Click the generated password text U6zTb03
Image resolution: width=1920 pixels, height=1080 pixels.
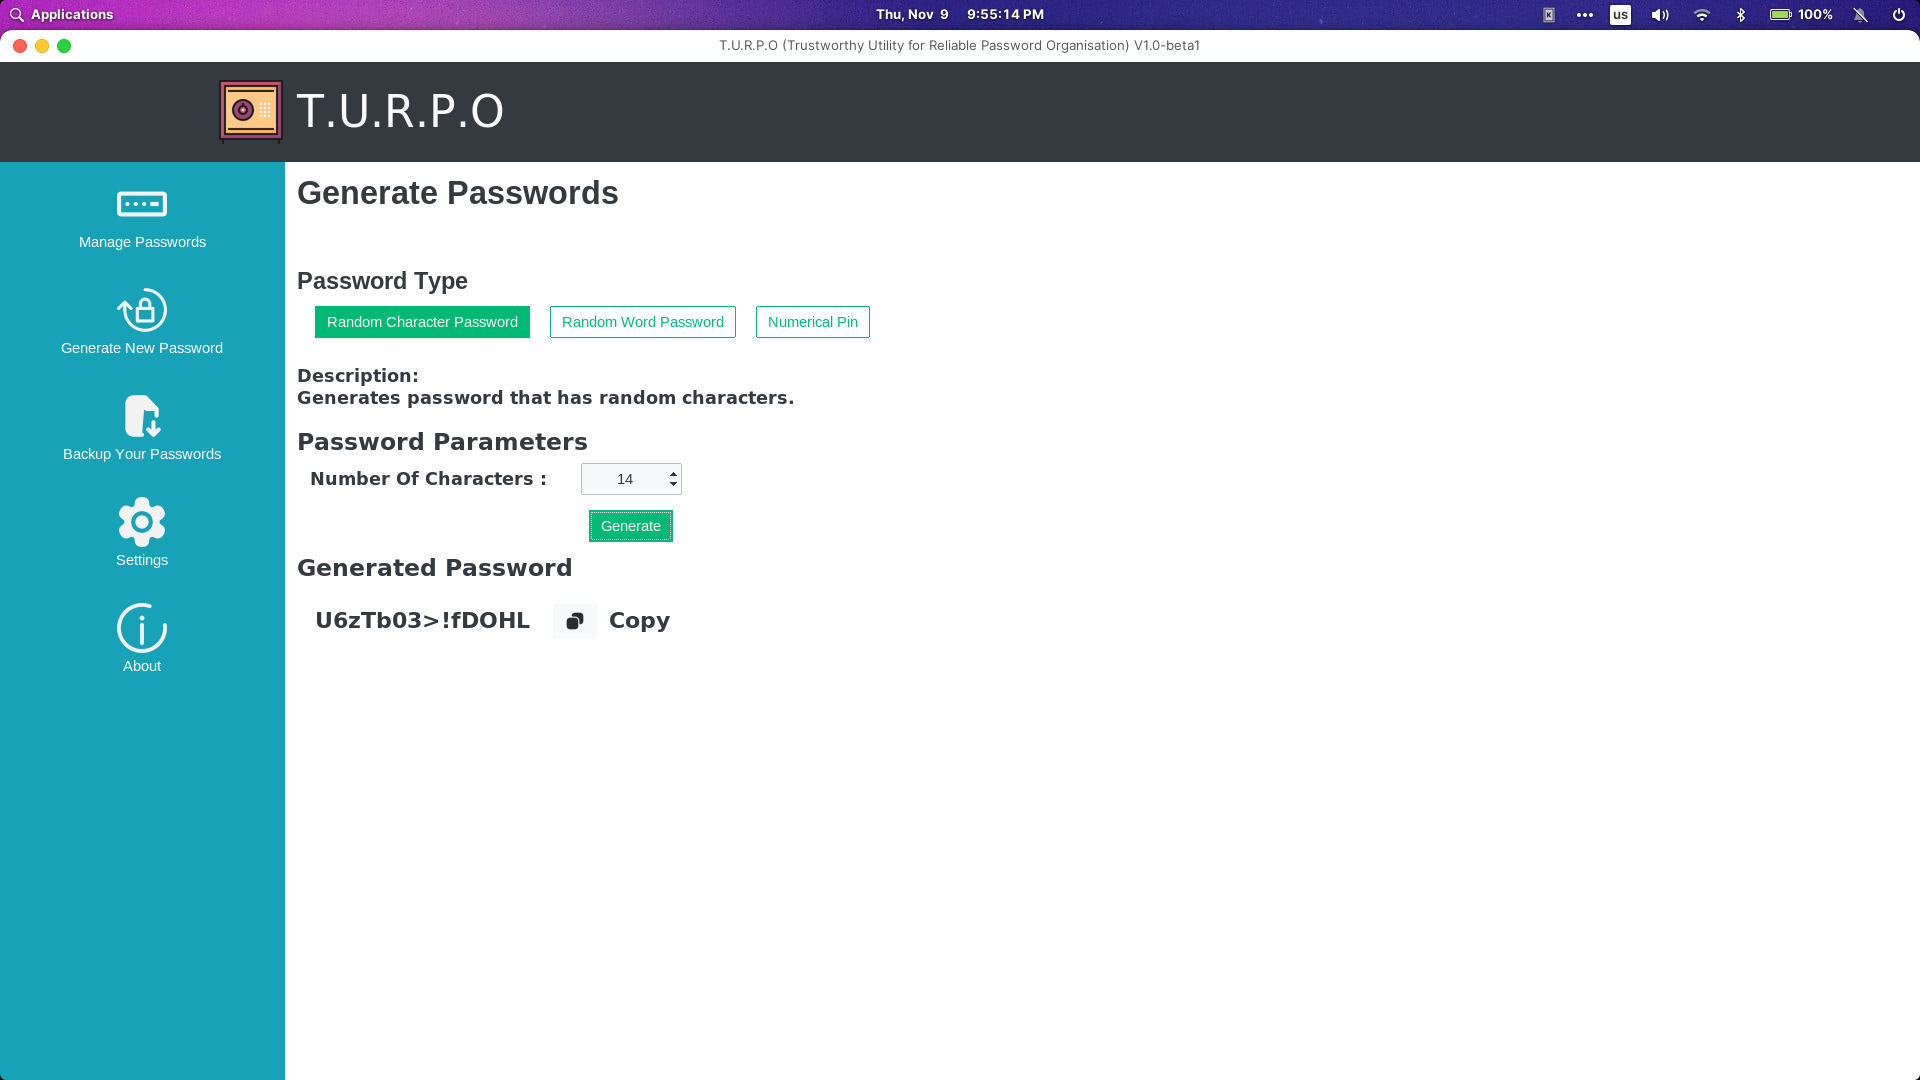(422, 620)
